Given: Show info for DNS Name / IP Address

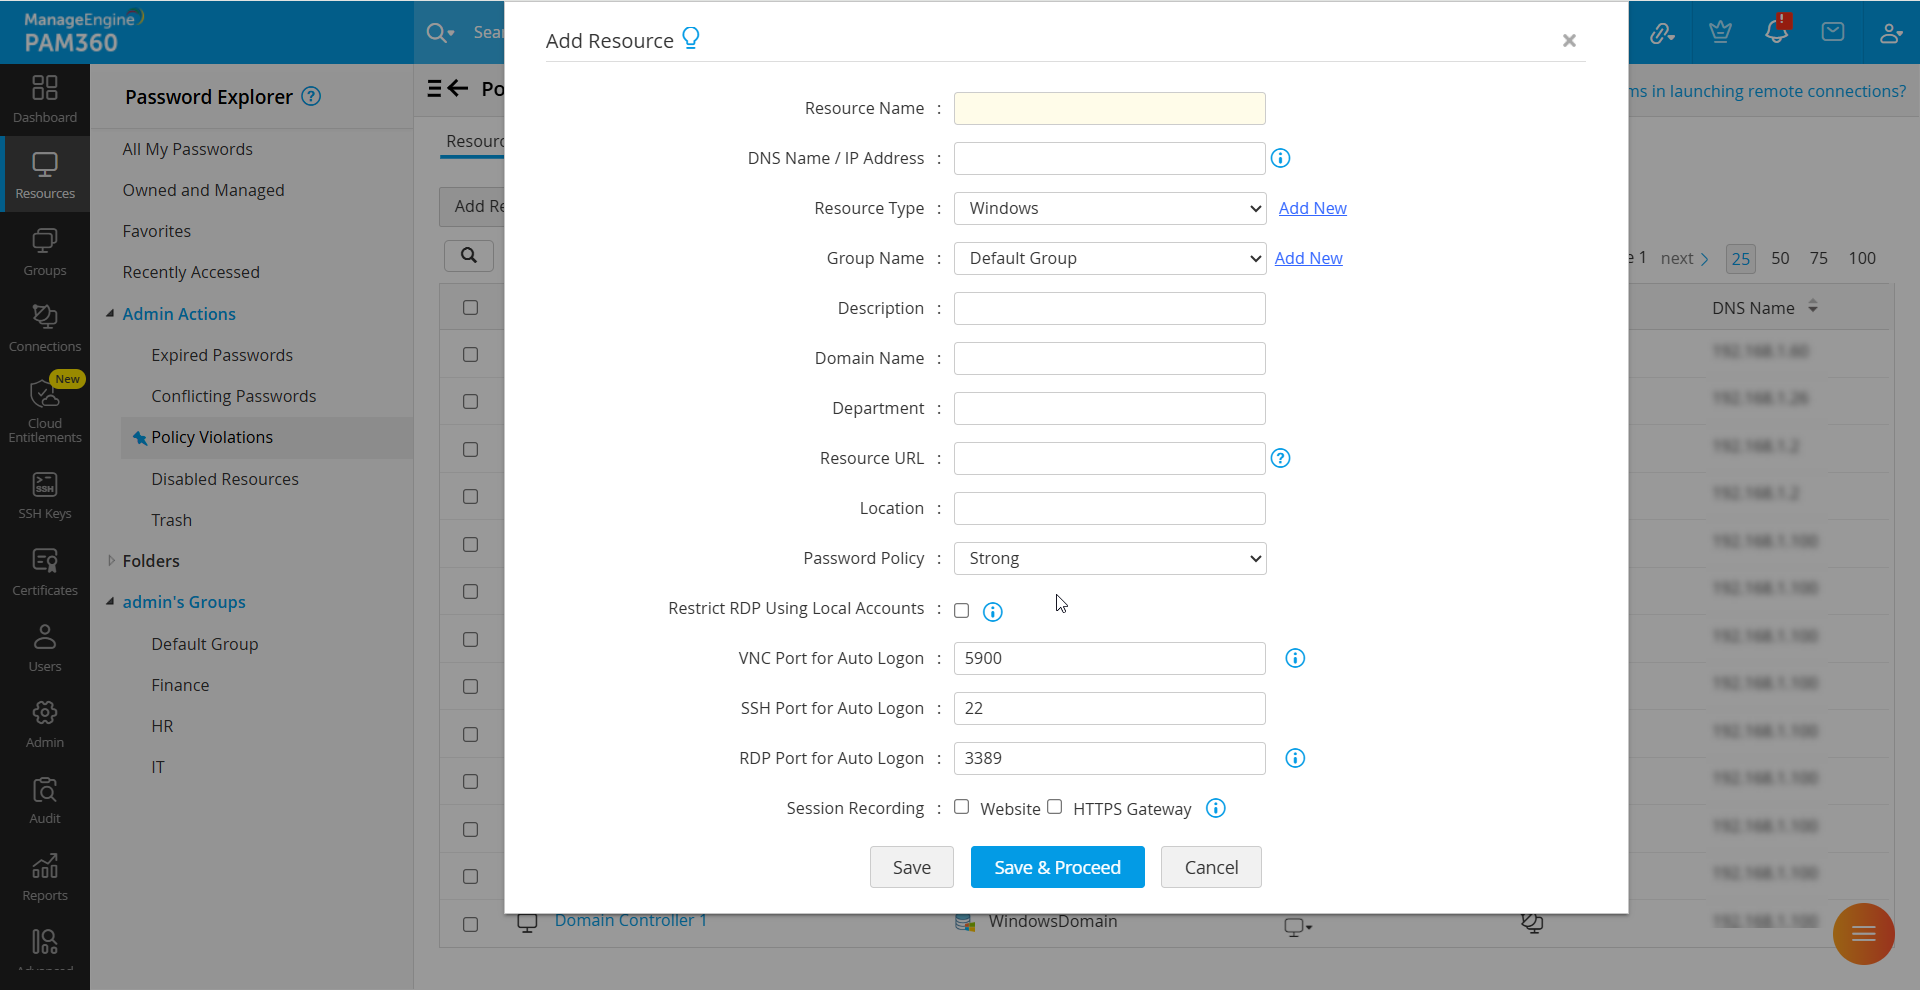Looking at the screenshot, I should [x=1280, y=158].
